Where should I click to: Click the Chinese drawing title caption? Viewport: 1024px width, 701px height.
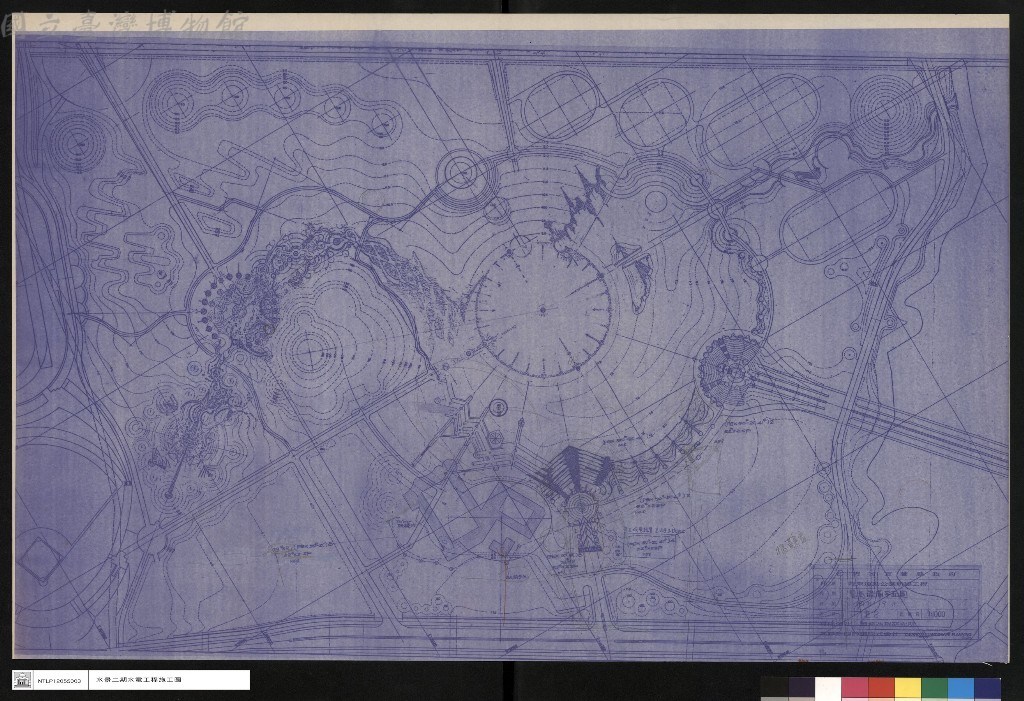(139, 680)
